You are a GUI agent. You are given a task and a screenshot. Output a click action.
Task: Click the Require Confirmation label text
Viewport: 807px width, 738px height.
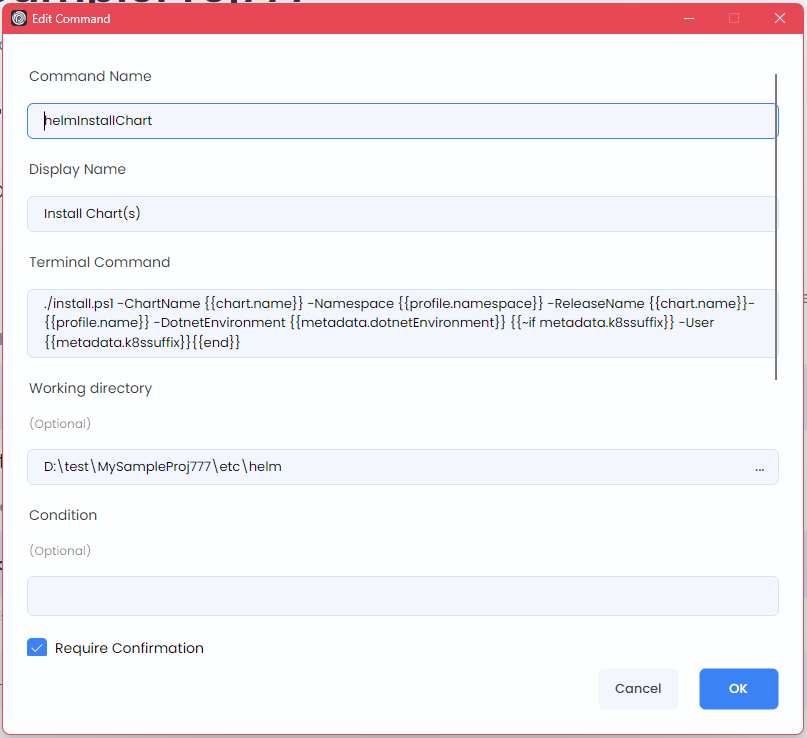coord(128,647)
